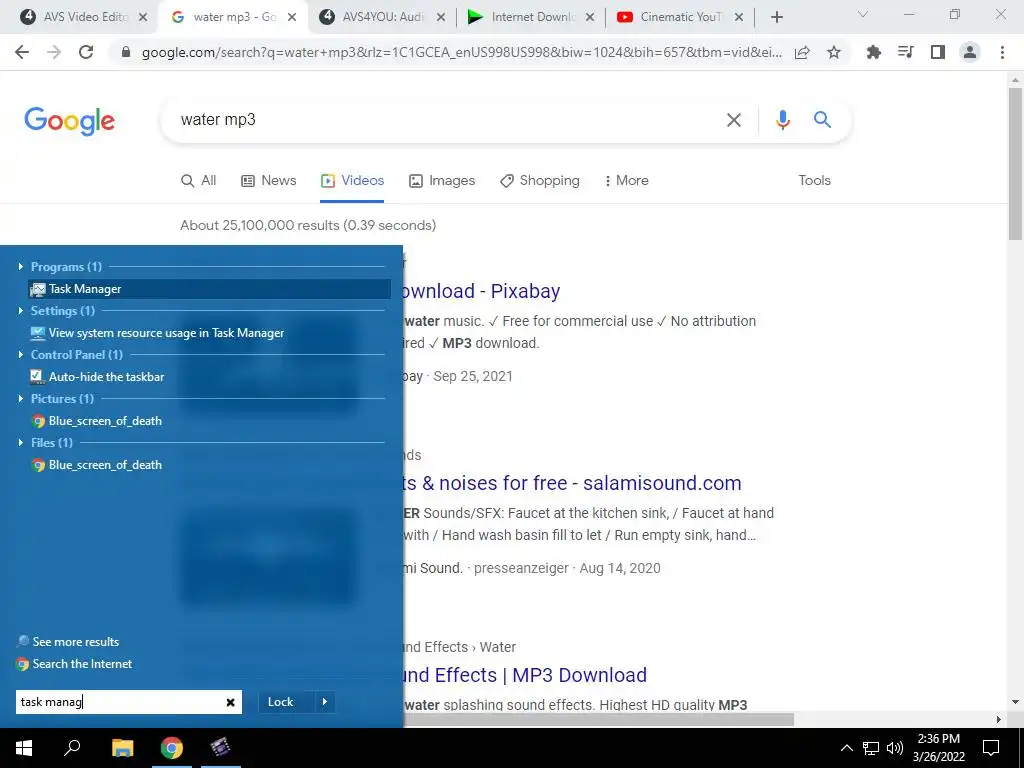The image size is (1024, 768).
Task: Select the News search tab
Action: [x=268, y=180]
